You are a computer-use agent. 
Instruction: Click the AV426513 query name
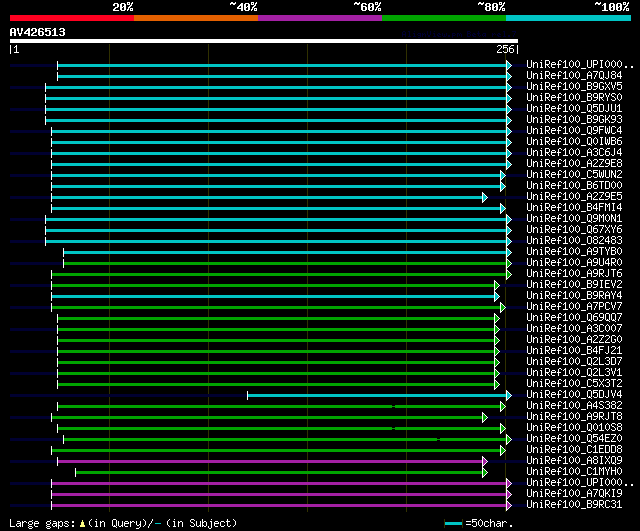point(38,32)
